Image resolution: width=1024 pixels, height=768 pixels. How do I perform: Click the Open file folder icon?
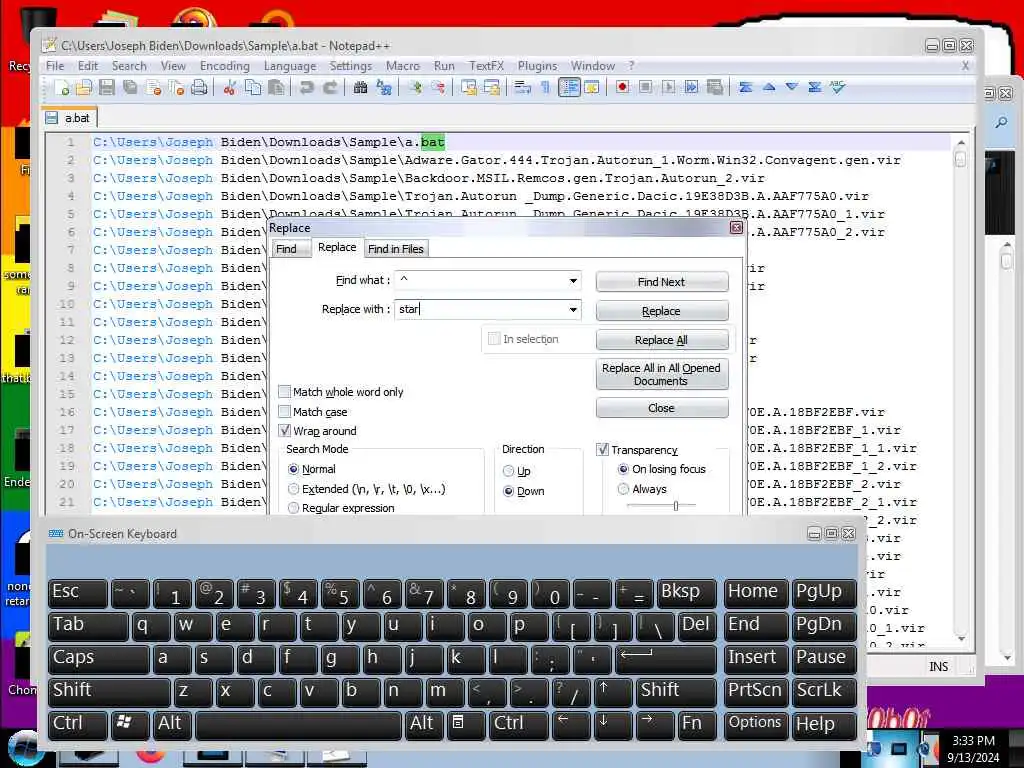(x=84, y=88)
